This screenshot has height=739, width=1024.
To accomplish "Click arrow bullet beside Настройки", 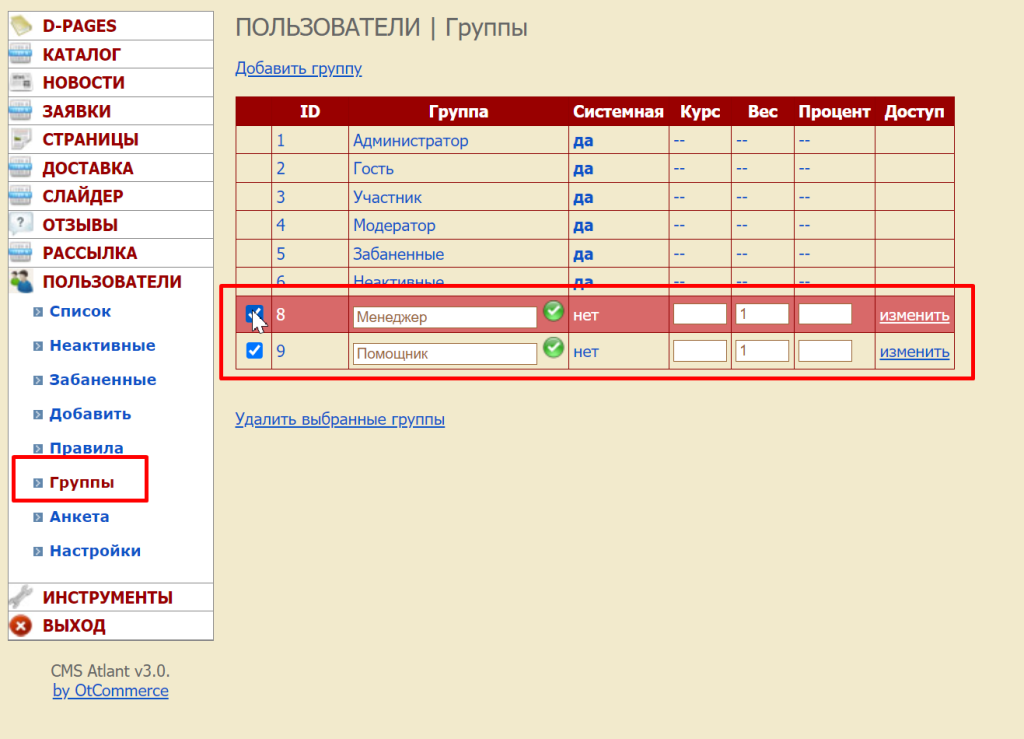I will (x=38, y=552).
